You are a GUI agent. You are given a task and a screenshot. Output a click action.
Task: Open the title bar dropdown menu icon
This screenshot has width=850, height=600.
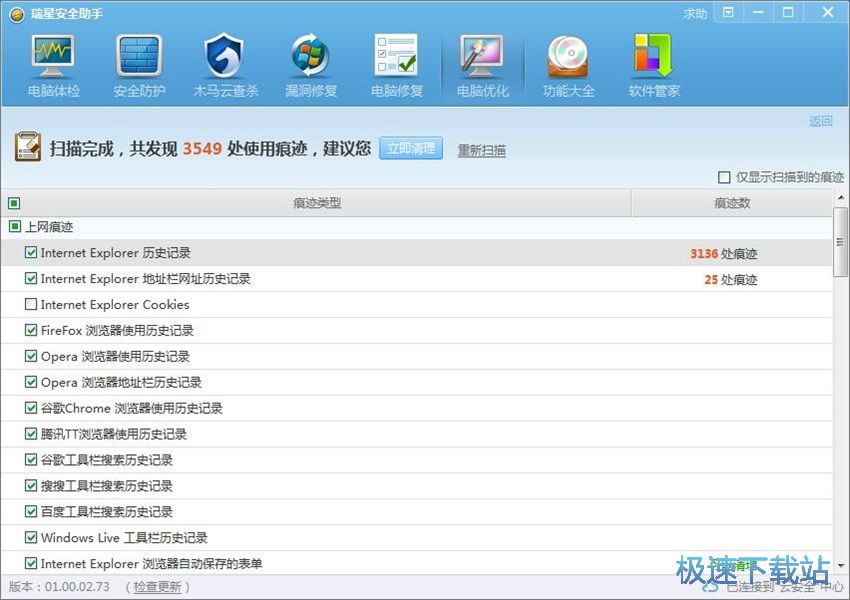(729, 12)
